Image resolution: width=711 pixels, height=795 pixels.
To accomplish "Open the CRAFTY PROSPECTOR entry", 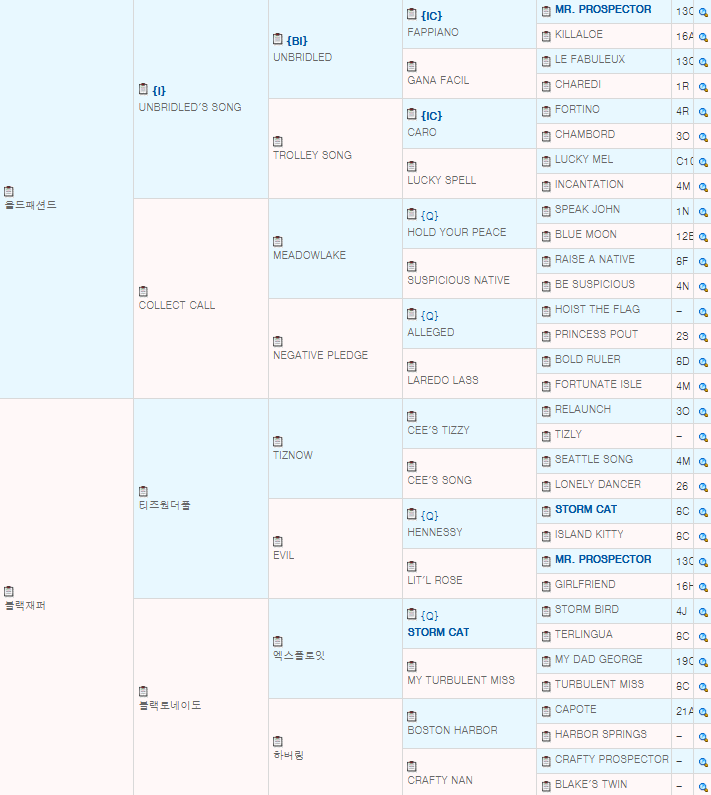I will click(x=611, y=760).
